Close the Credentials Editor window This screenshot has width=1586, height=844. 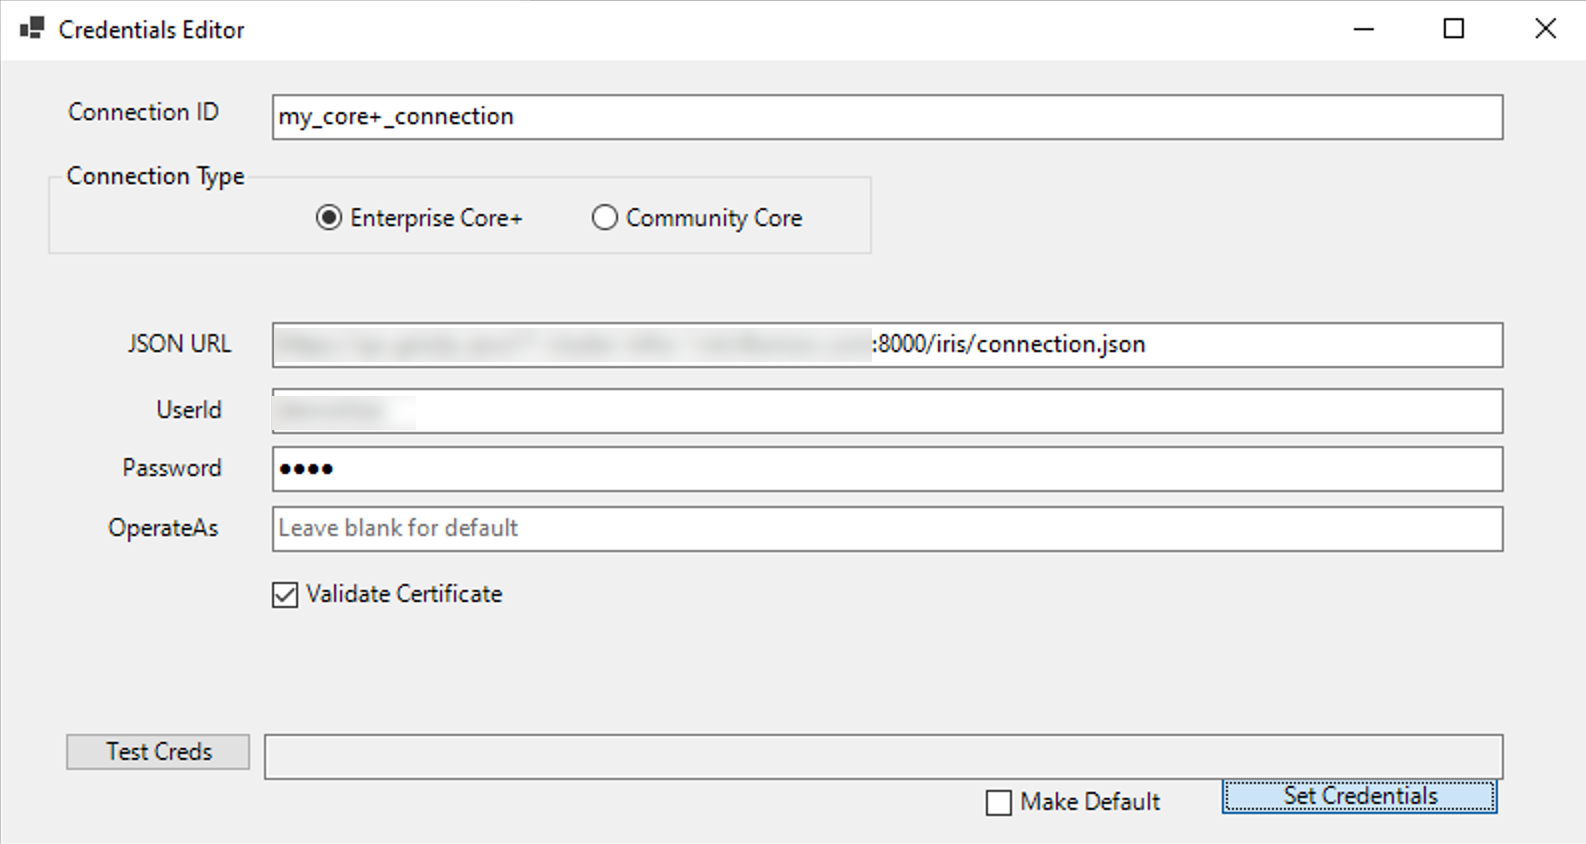click(1545, 29)
